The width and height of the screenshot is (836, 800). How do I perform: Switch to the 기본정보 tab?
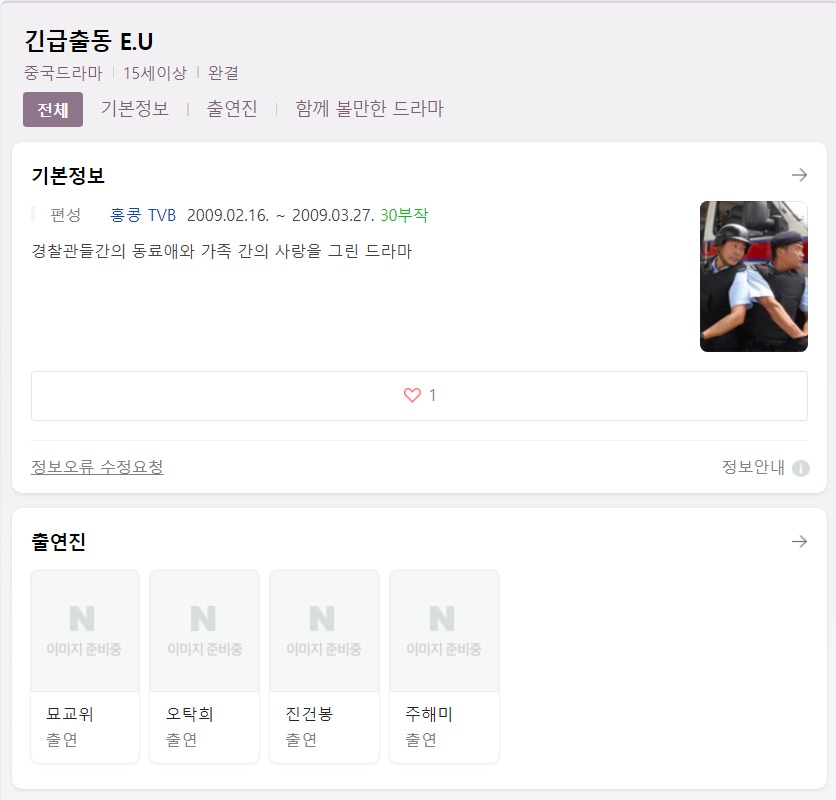coord(135,108)
